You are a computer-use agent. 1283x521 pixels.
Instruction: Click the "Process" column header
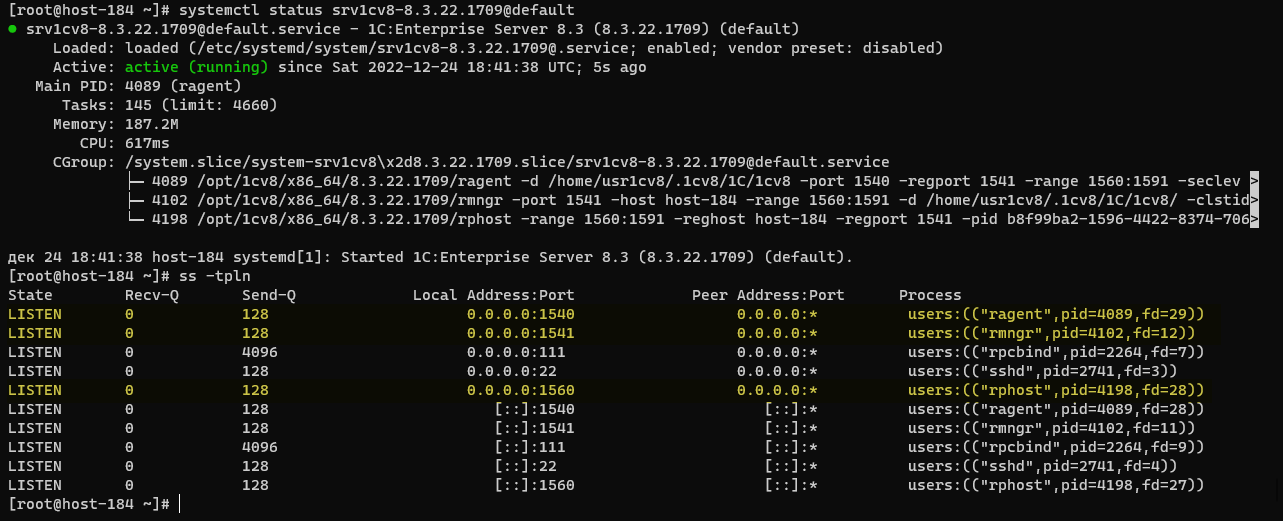pyautogui.click(x=932, y=295)
